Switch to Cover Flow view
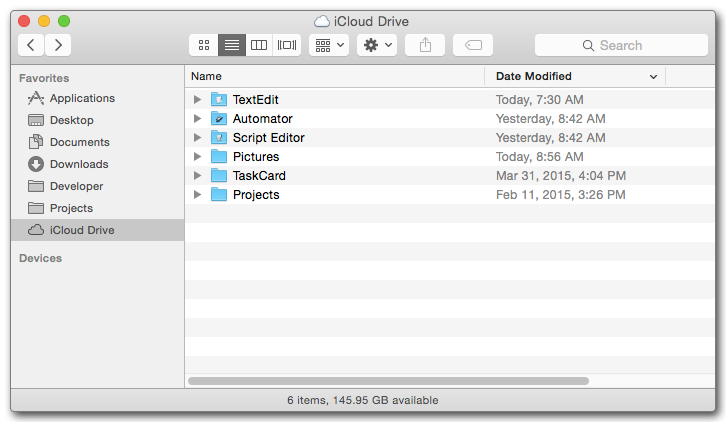The width and height of the screenshot is (726, 422). tap(287, 45)
